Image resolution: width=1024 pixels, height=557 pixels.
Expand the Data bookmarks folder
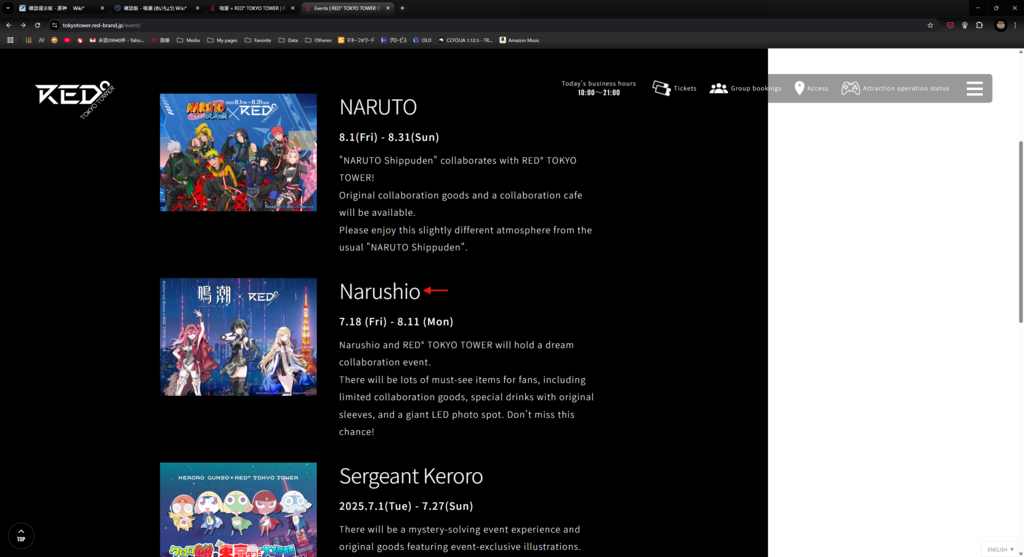click(x=288, y=40)
